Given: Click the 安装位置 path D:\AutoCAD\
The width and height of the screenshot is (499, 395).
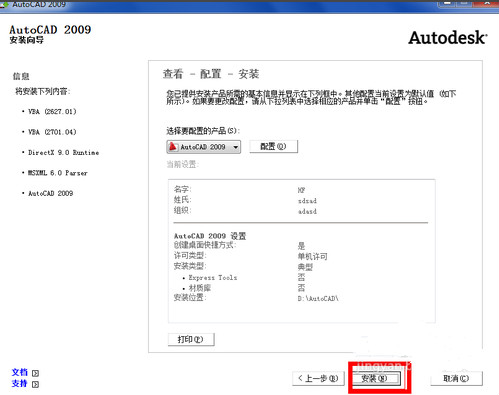Looking at the screenshot, I should pos(318,298).
